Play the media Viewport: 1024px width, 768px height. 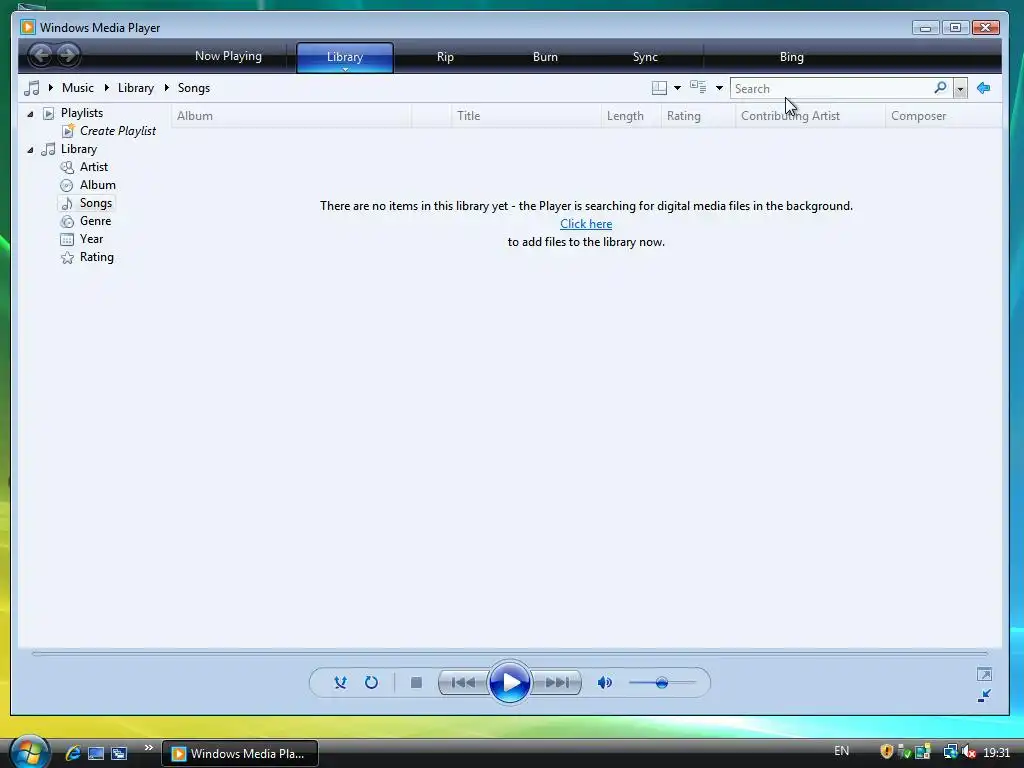click(x=509, y=682)
